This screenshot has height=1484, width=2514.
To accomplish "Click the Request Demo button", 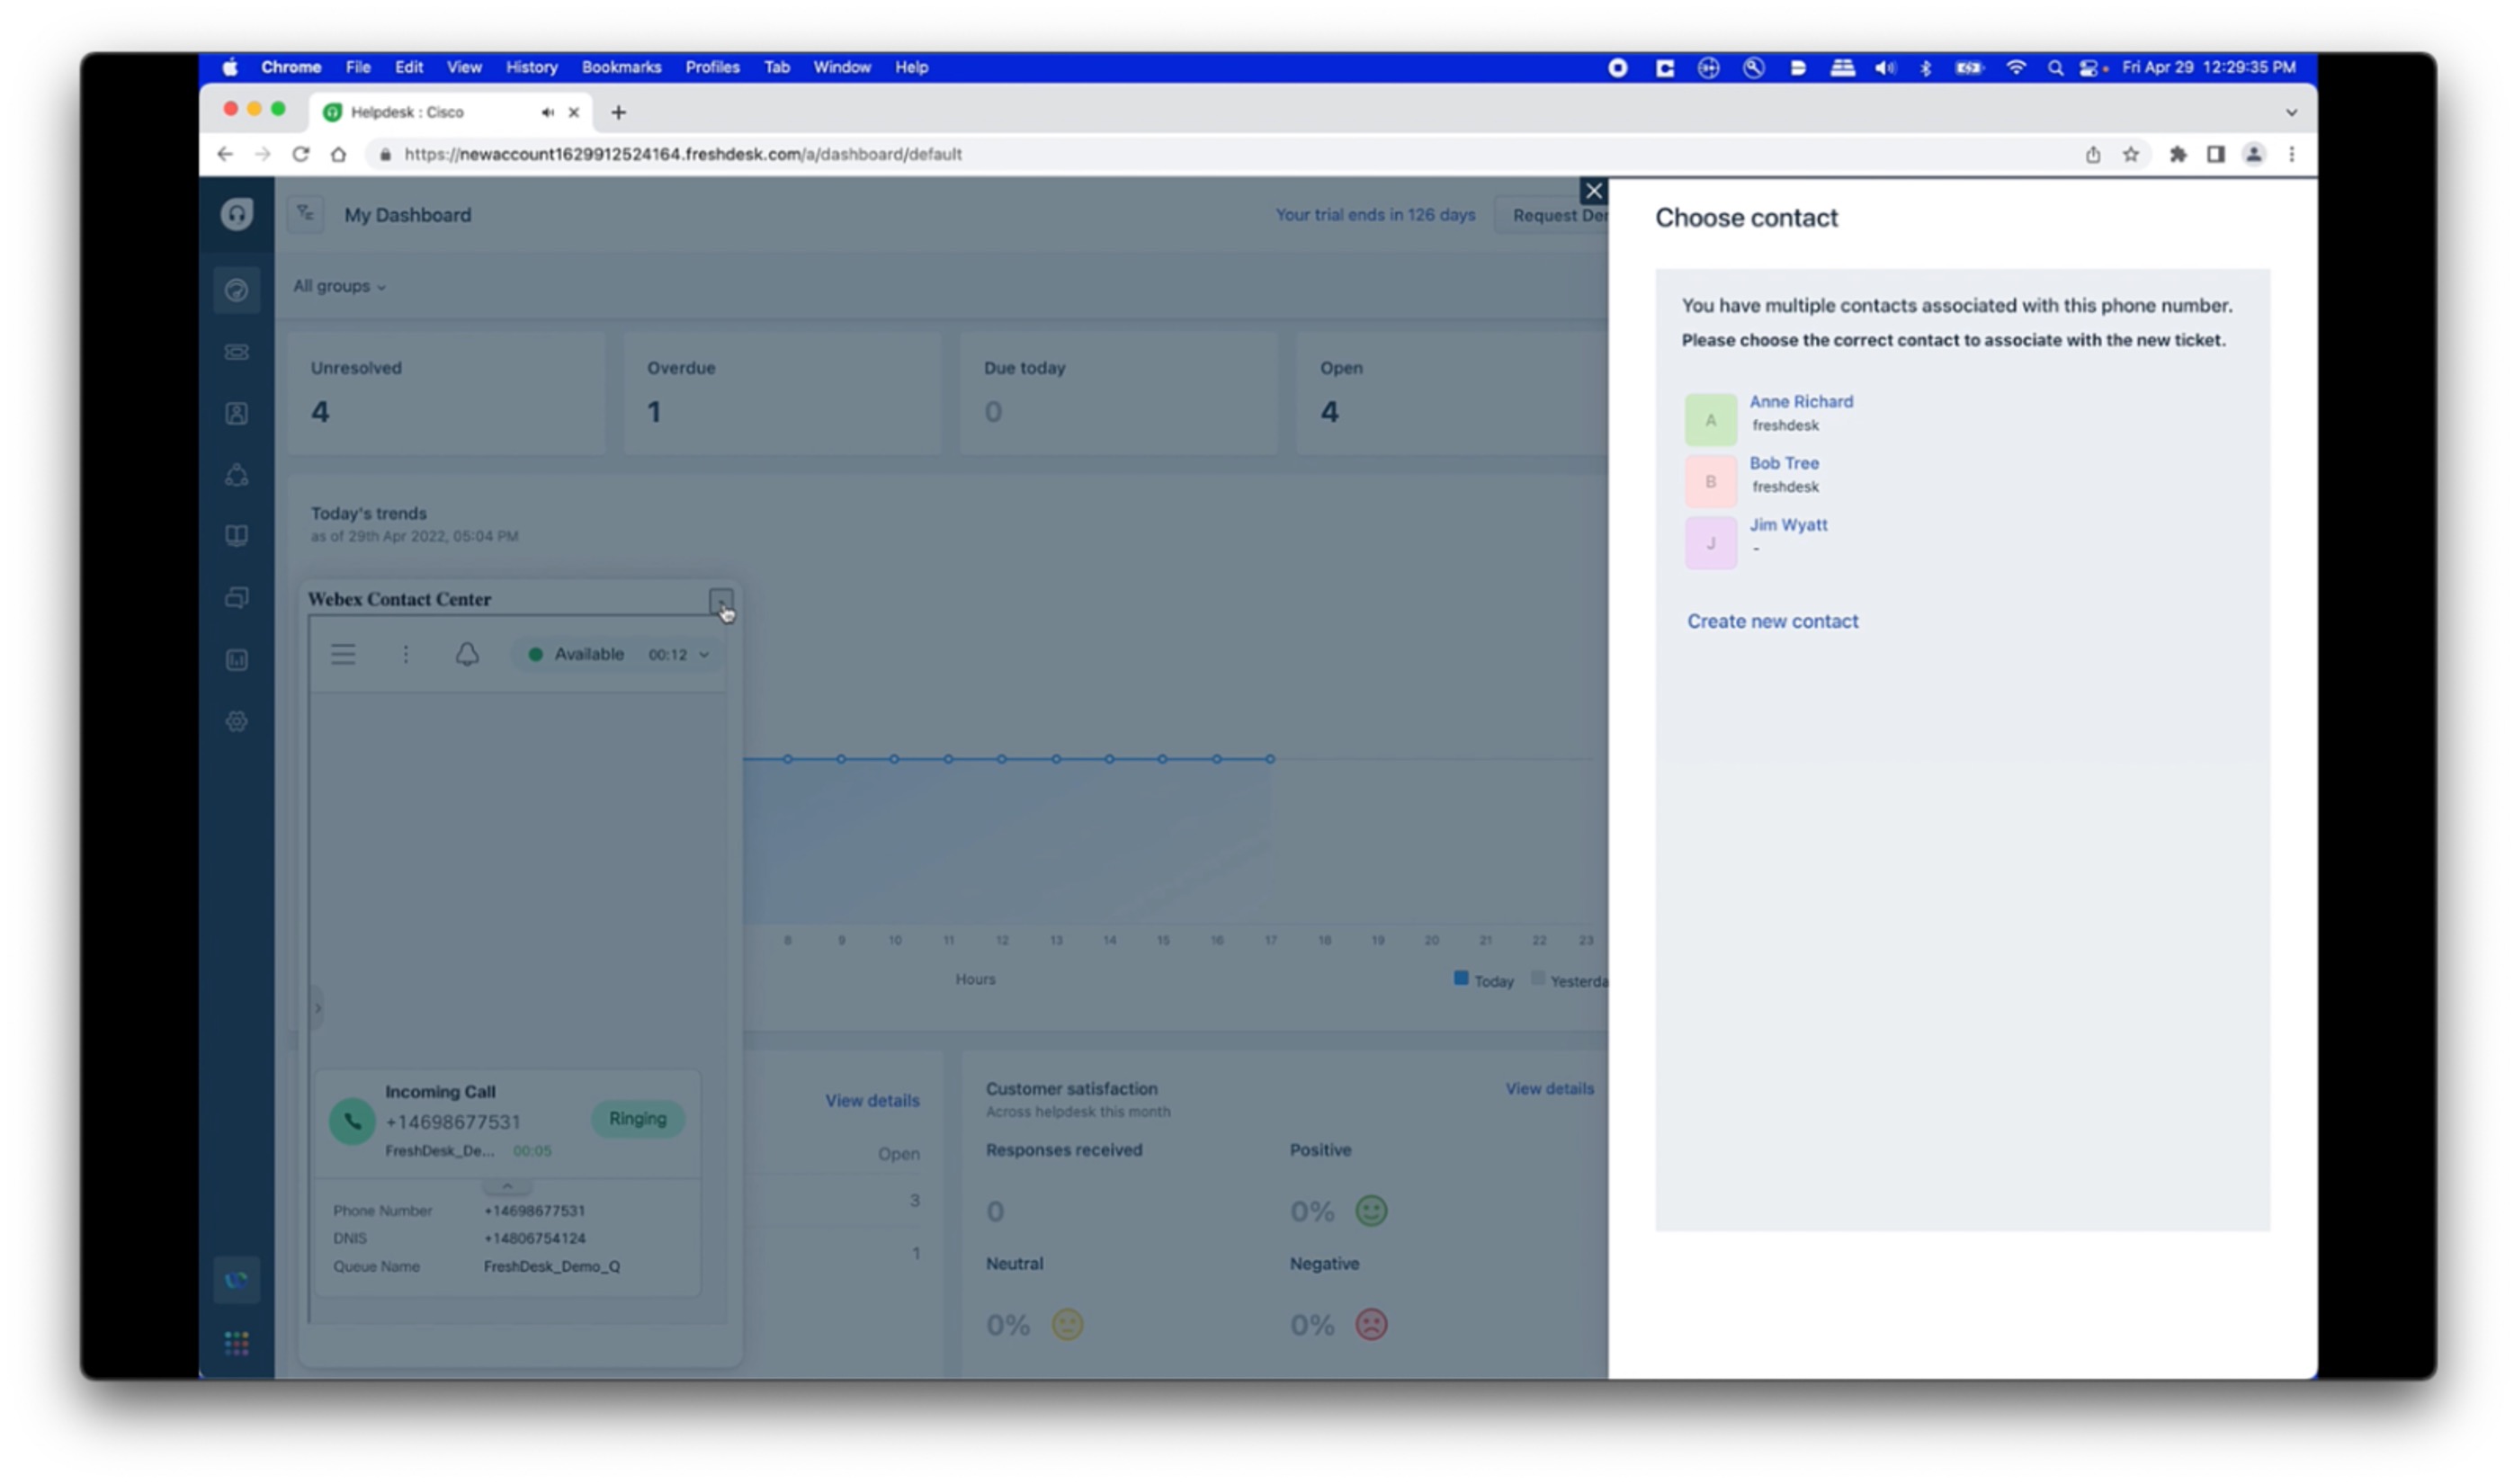I will pos(1553,215).
